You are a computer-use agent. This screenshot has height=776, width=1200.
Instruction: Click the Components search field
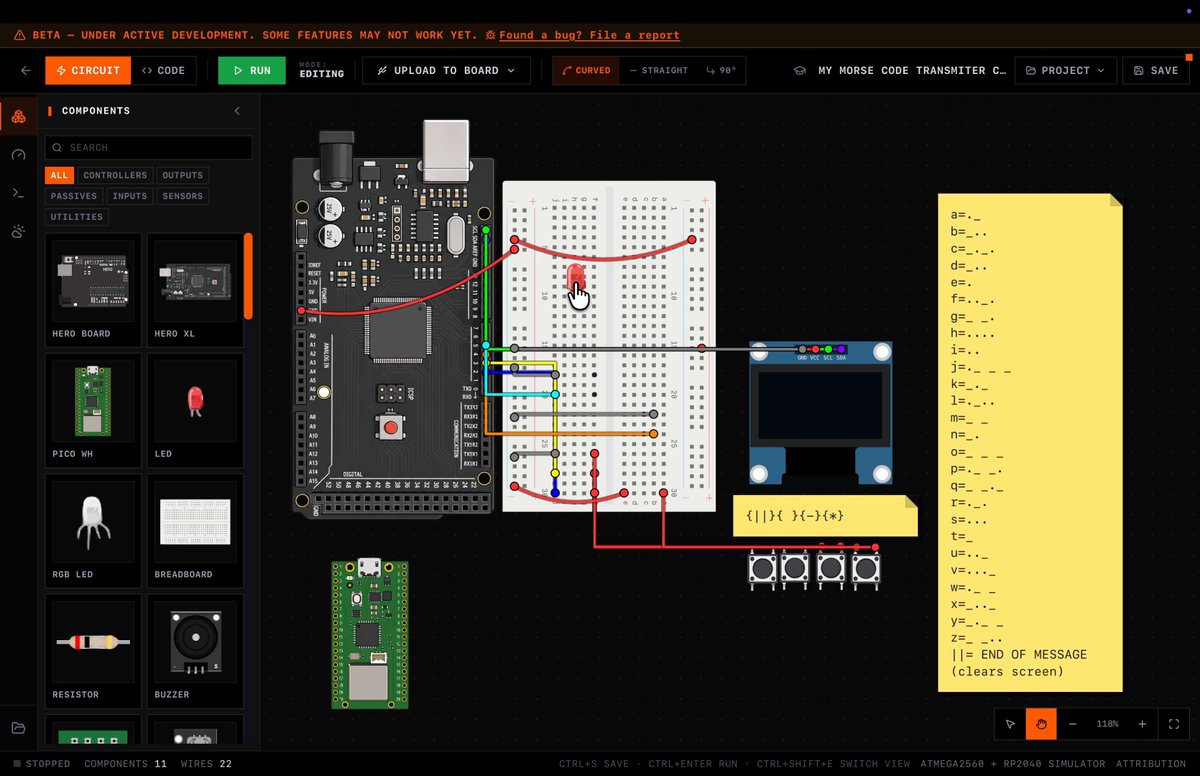[x=149, y=148]
